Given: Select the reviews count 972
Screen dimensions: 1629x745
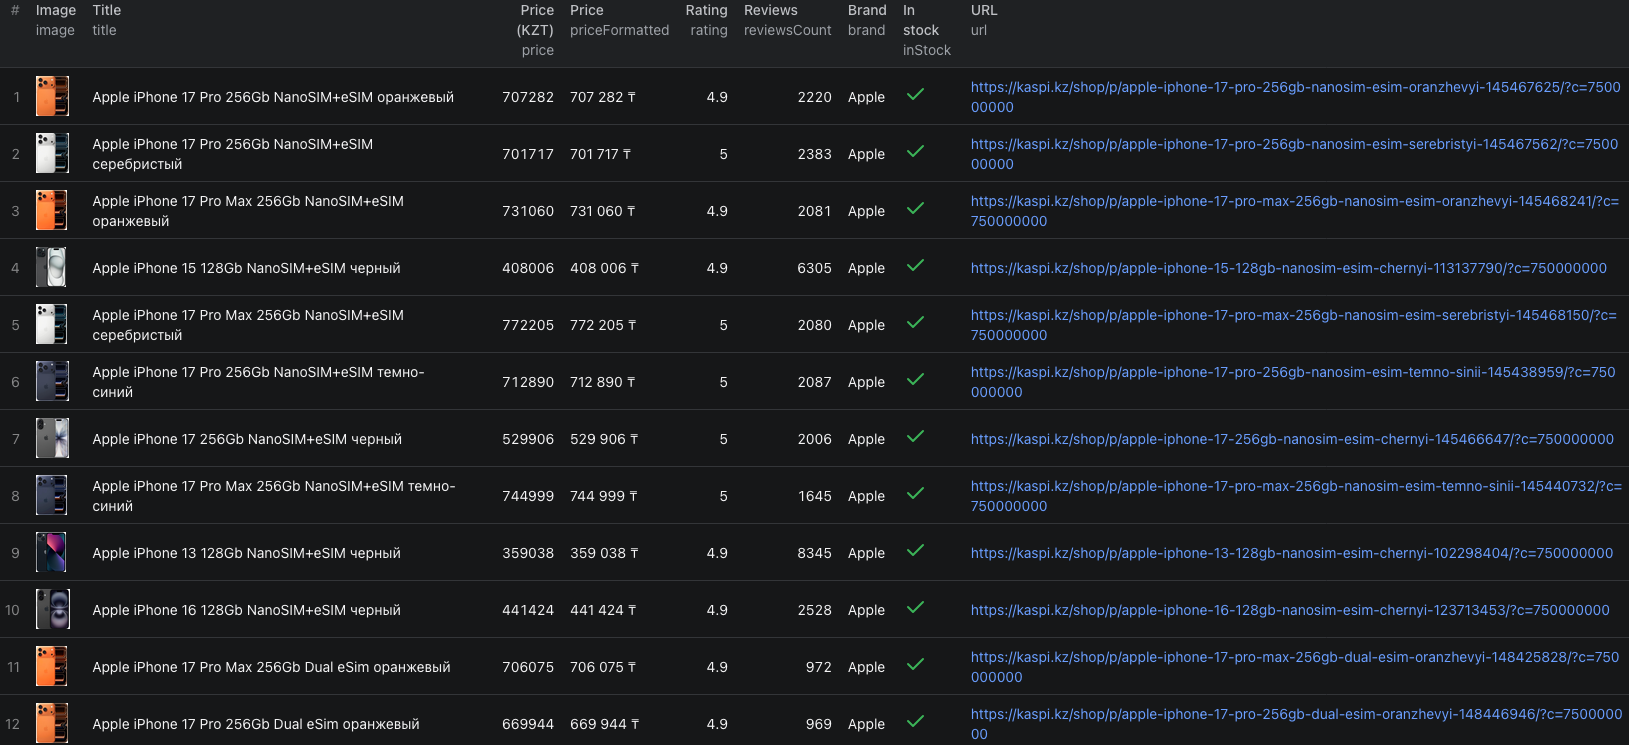Looking at the screenshot, I should 819,667.
